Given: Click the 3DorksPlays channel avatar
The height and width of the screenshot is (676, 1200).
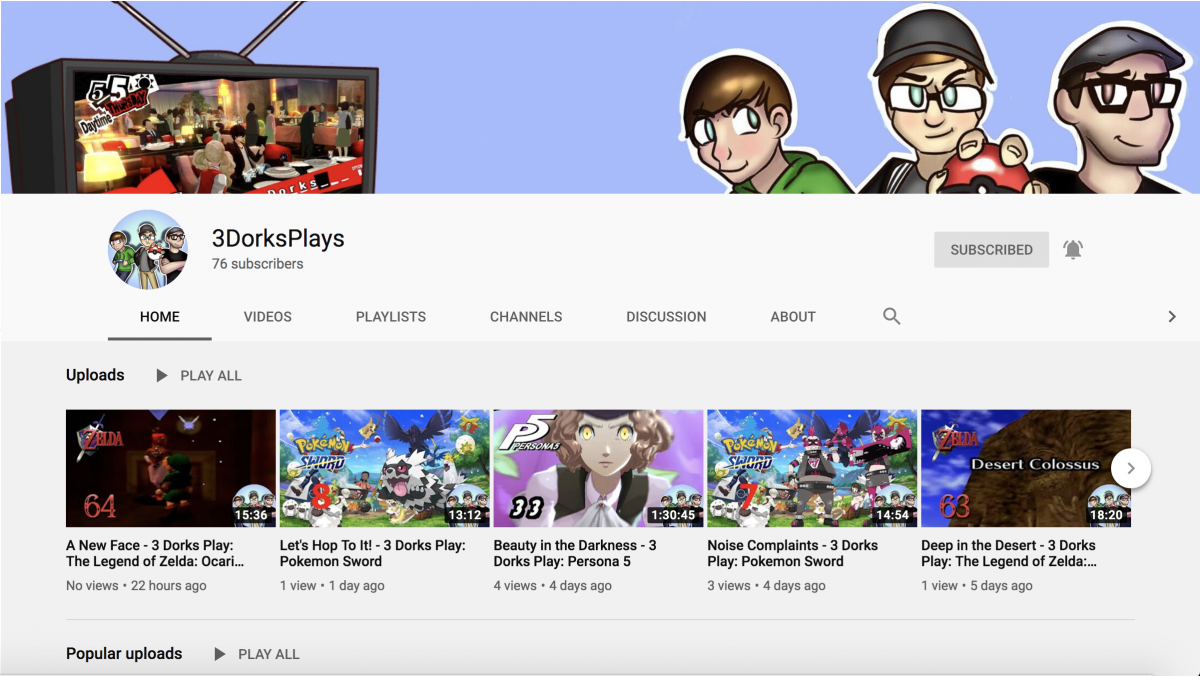Looking at the screenshot, I should (x=148, y=250).
